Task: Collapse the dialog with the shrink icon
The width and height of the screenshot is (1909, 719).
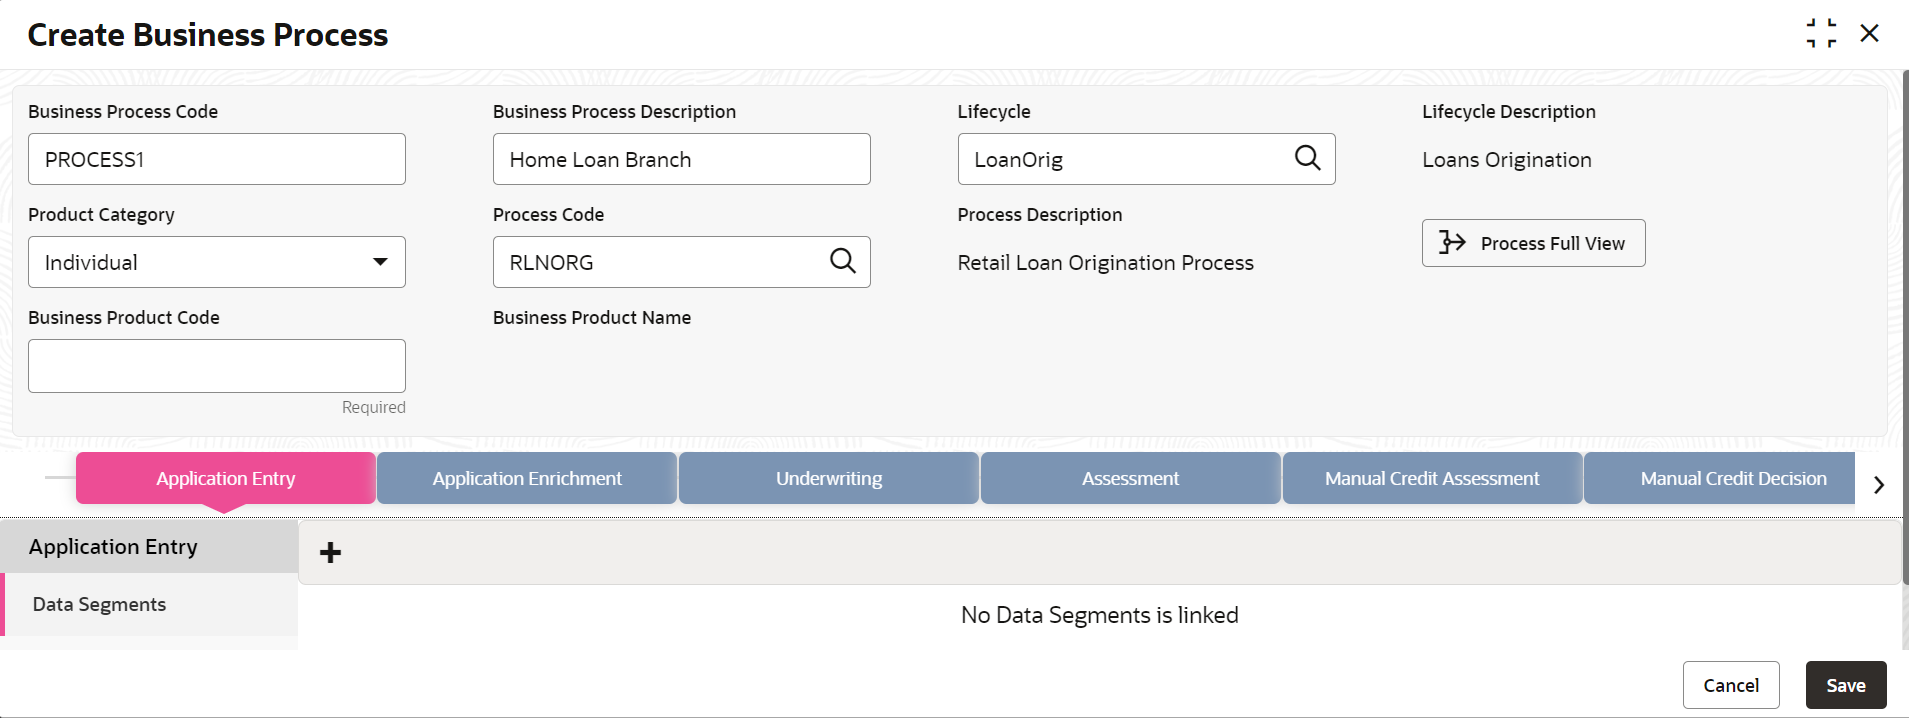Action: tap(1821, 33)
